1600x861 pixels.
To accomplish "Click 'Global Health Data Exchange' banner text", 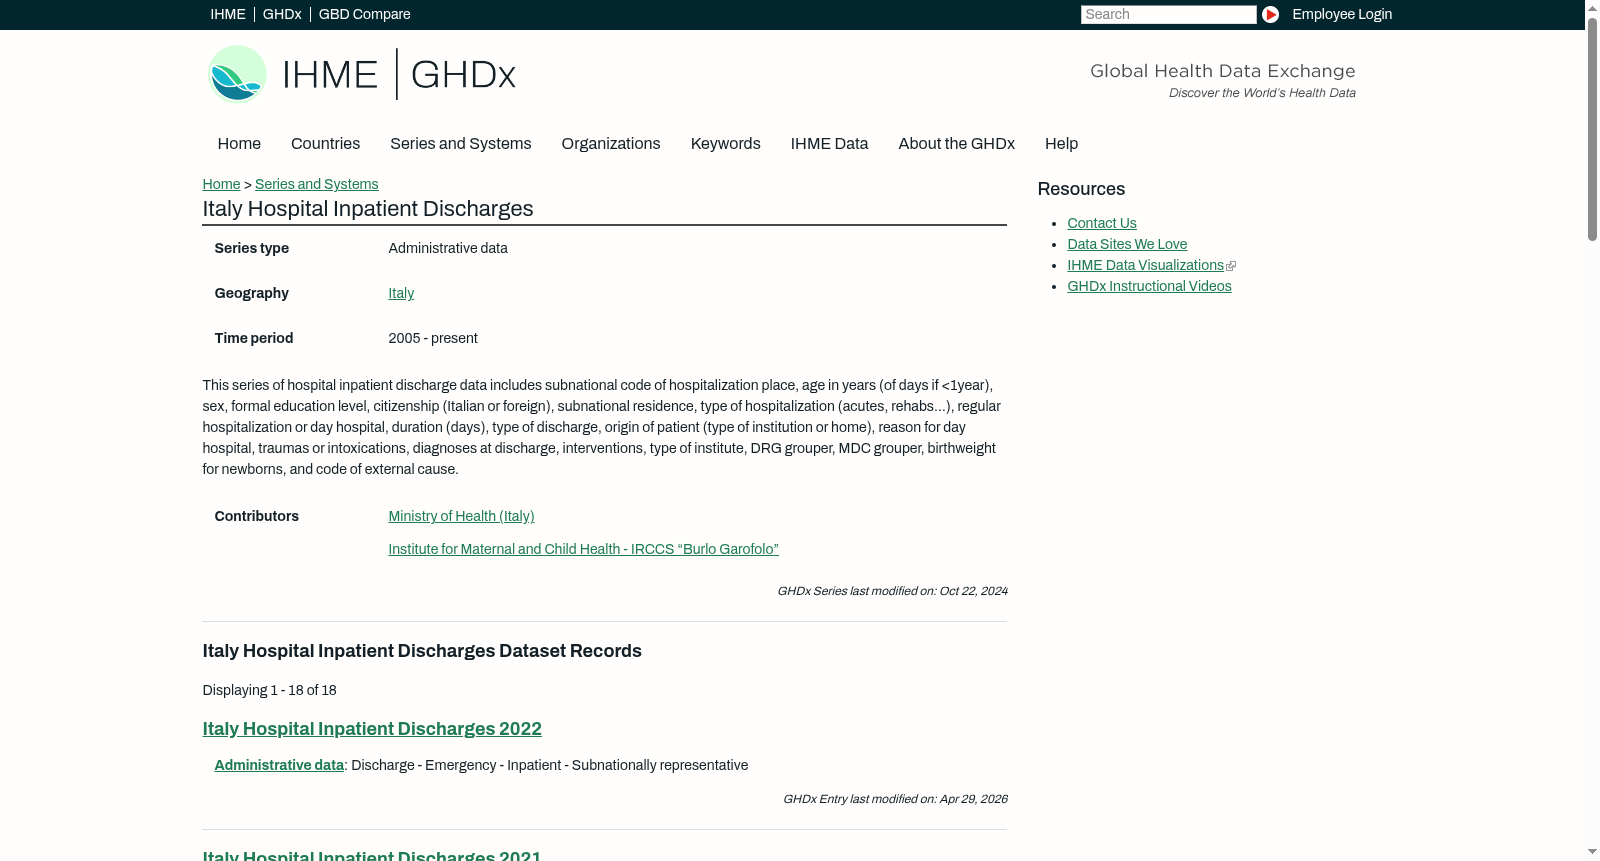I will pyautogui.click(x=1222, y=71).
